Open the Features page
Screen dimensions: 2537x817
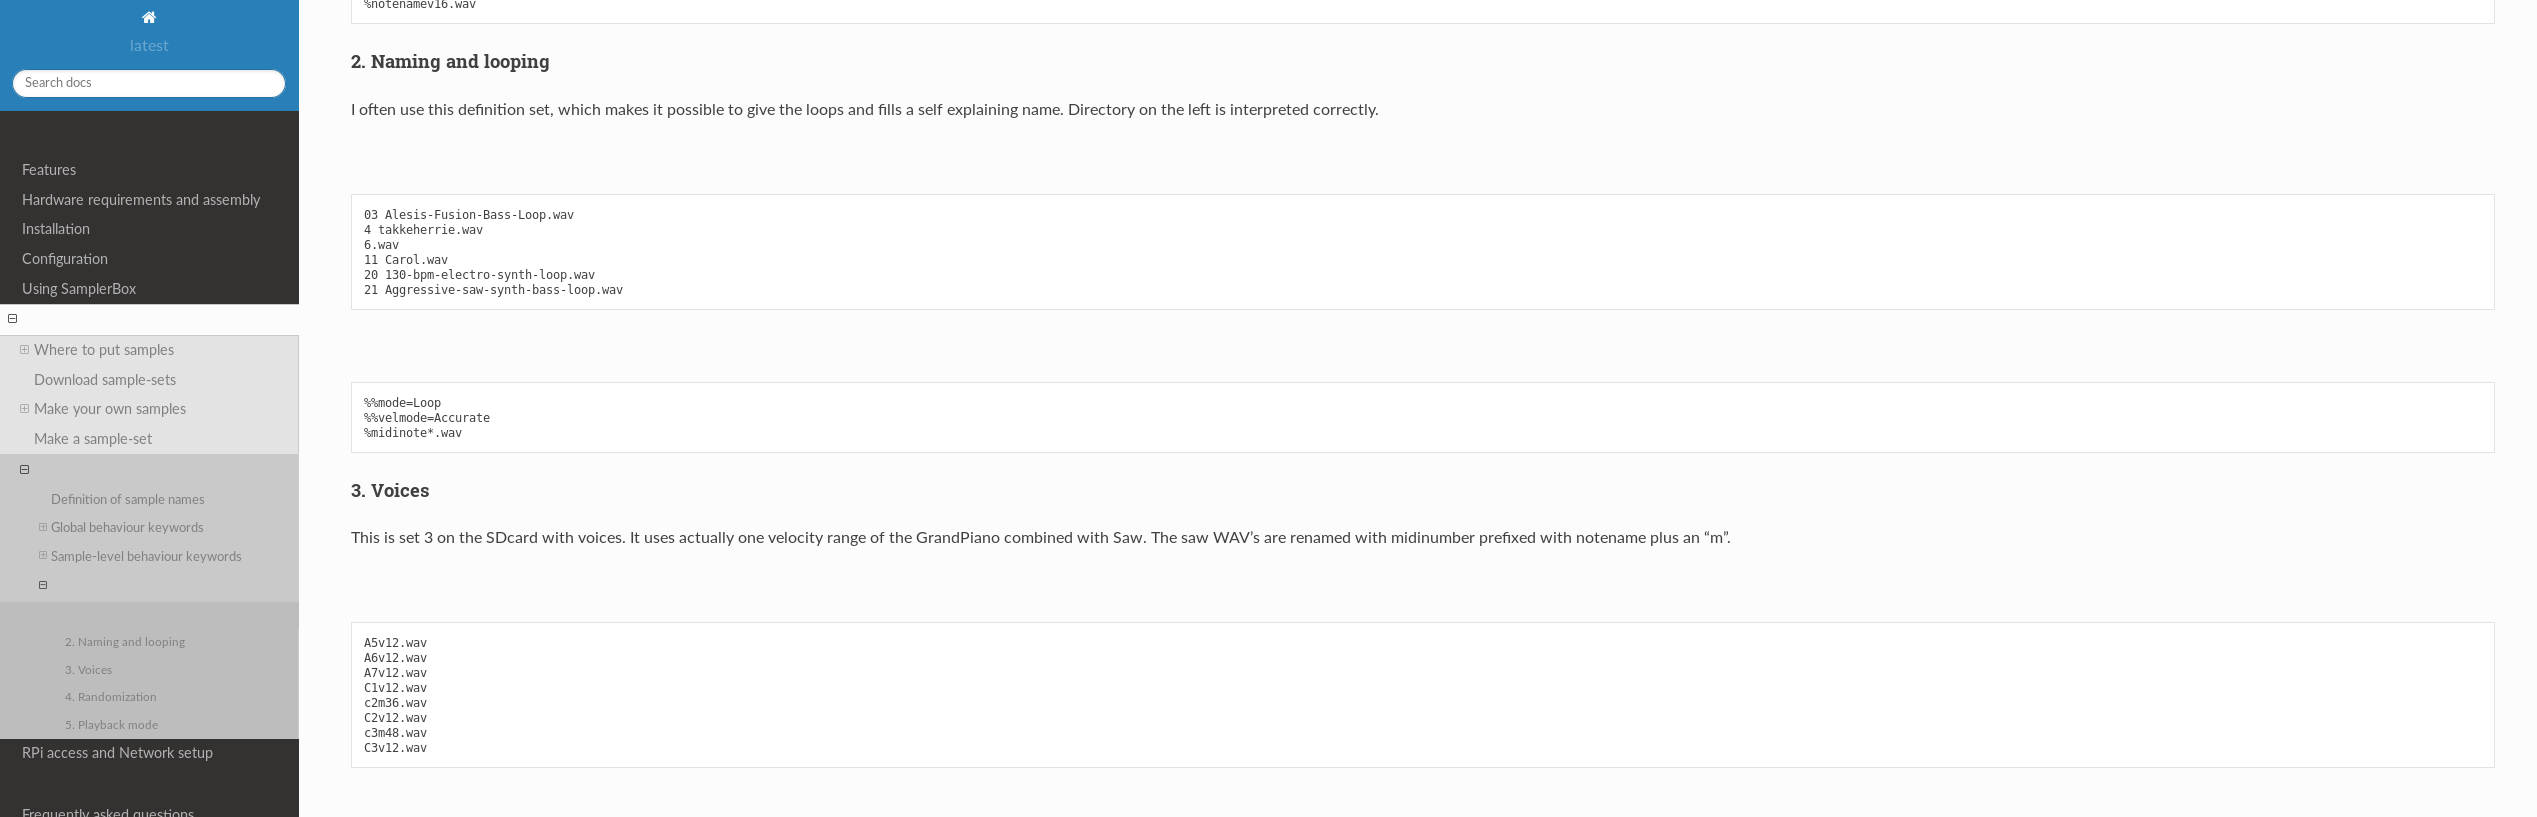tap(49, 170)
